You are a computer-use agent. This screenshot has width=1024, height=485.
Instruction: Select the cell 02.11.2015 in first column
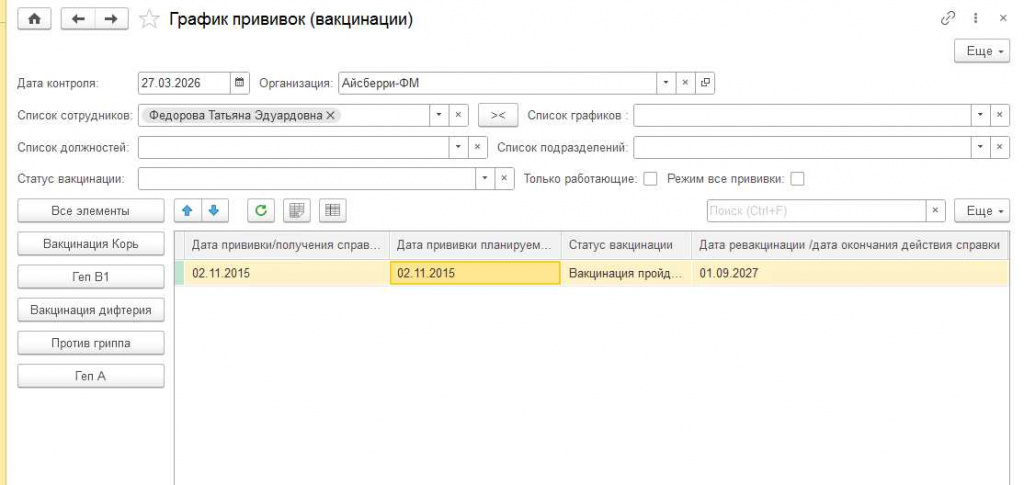point(286,273)
